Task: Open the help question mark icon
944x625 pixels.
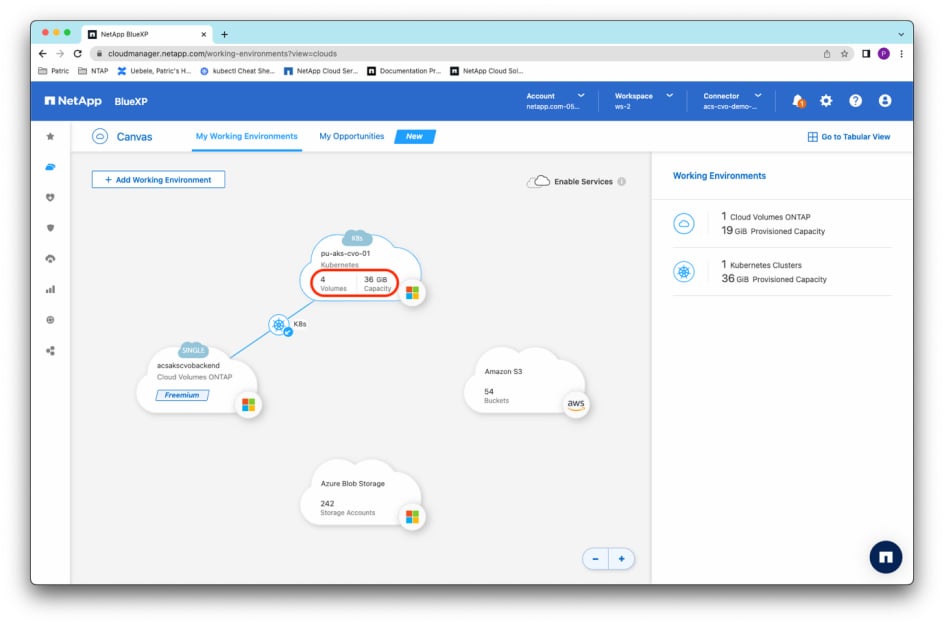Action: point(855,101)
